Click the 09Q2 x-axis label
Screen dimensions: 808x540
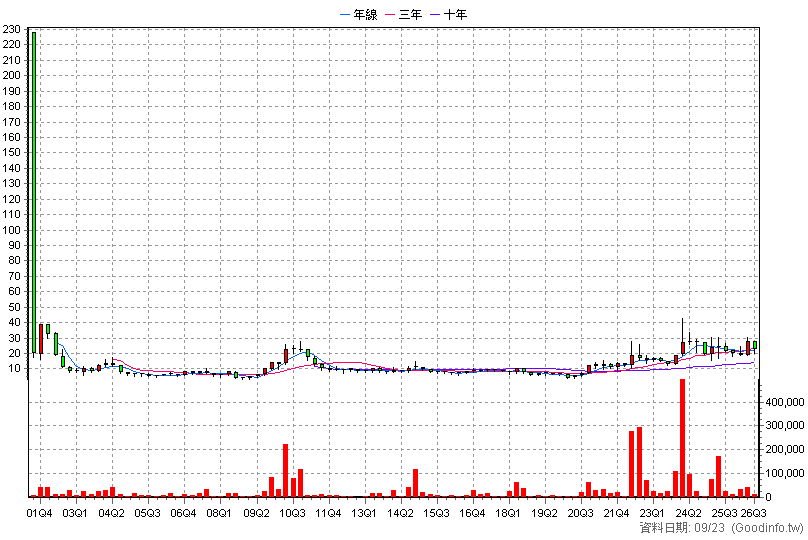[256, 513]
